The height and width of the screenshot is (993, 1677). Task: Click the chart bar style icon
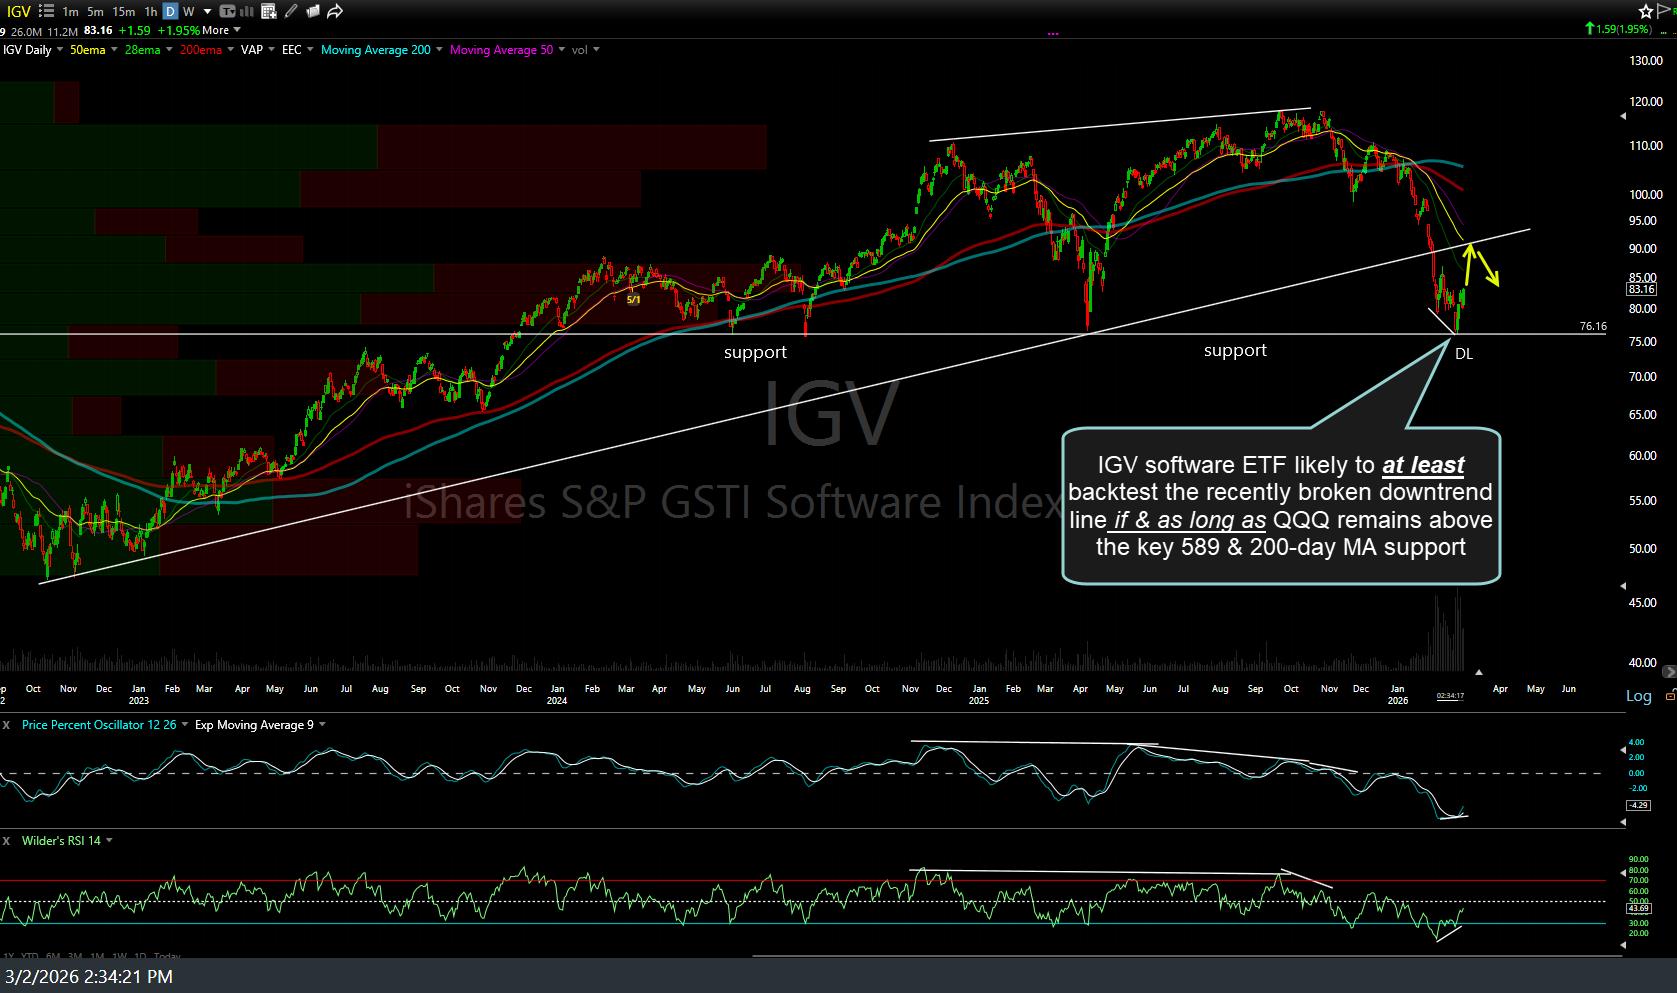[x=247, y=11]
